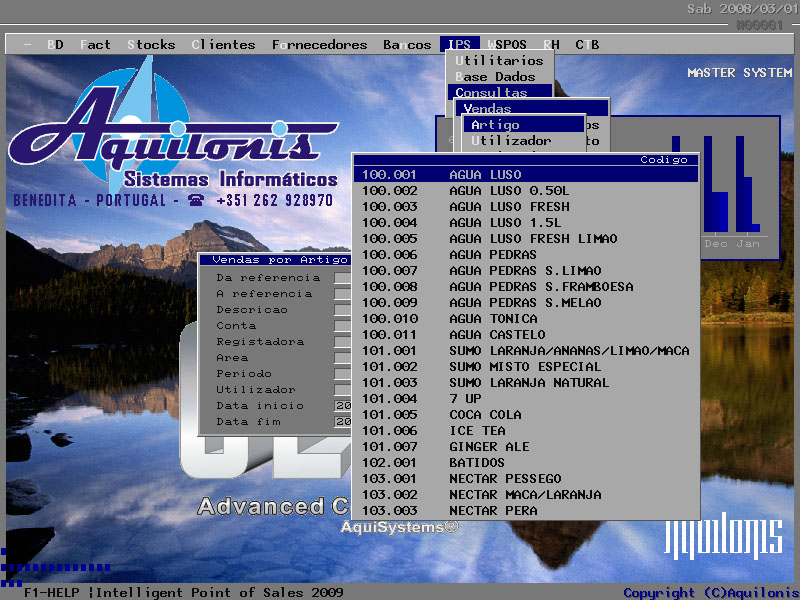Click the dash system menu icon
The height and width of the screenshot is (600, 800).
27,45
